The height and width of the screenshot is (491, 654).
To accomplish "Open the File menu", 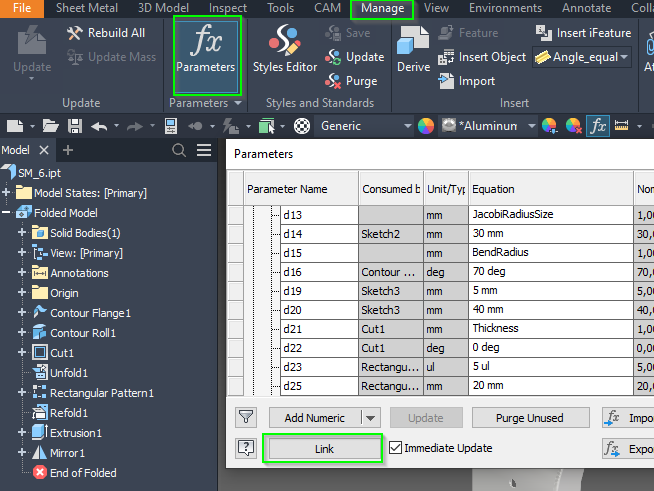I will click(x=22, y=8).
